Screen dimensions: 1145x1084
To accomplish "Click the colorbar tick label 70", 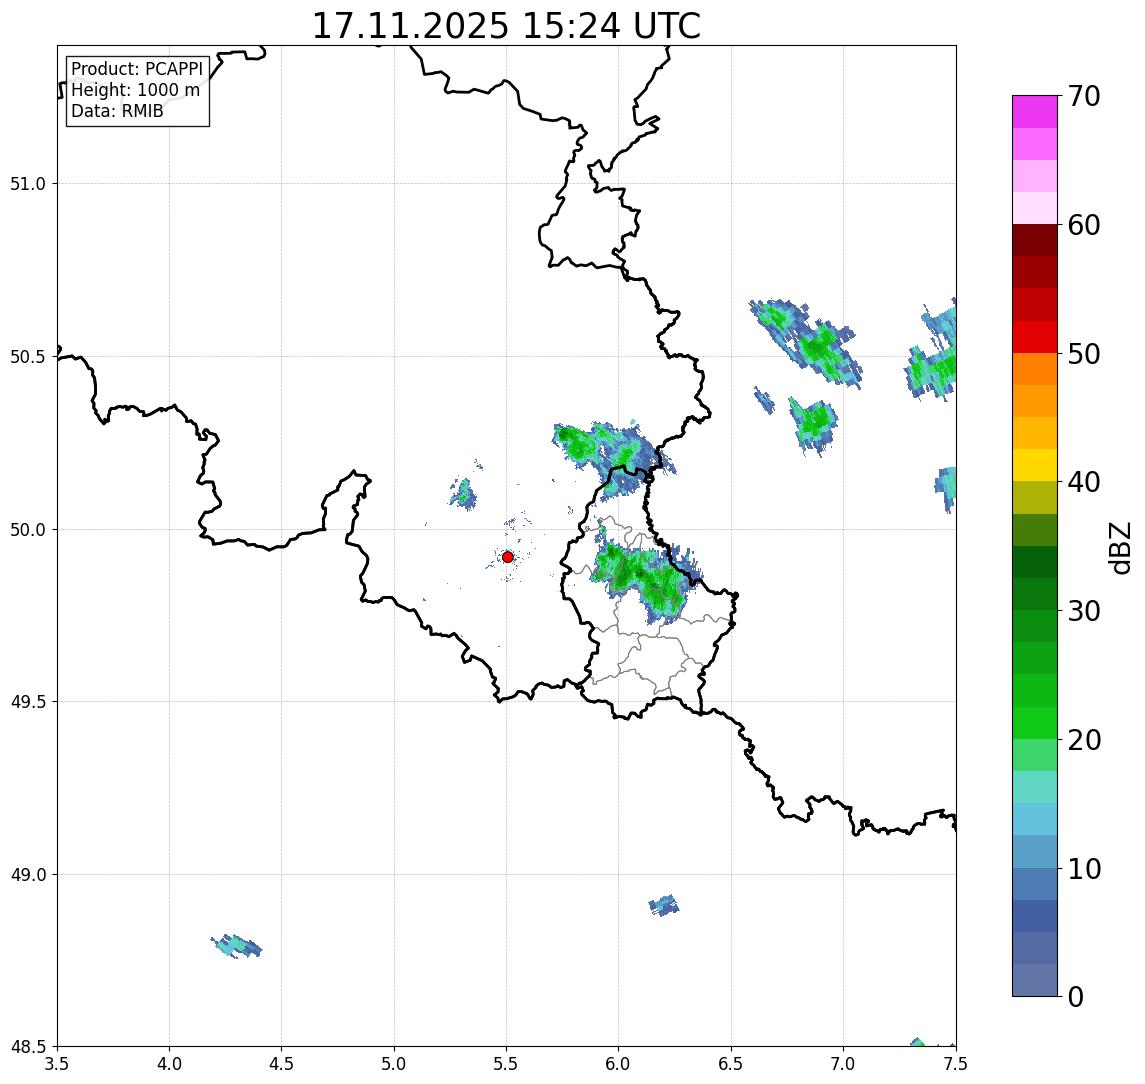I will click(1084, 96).
